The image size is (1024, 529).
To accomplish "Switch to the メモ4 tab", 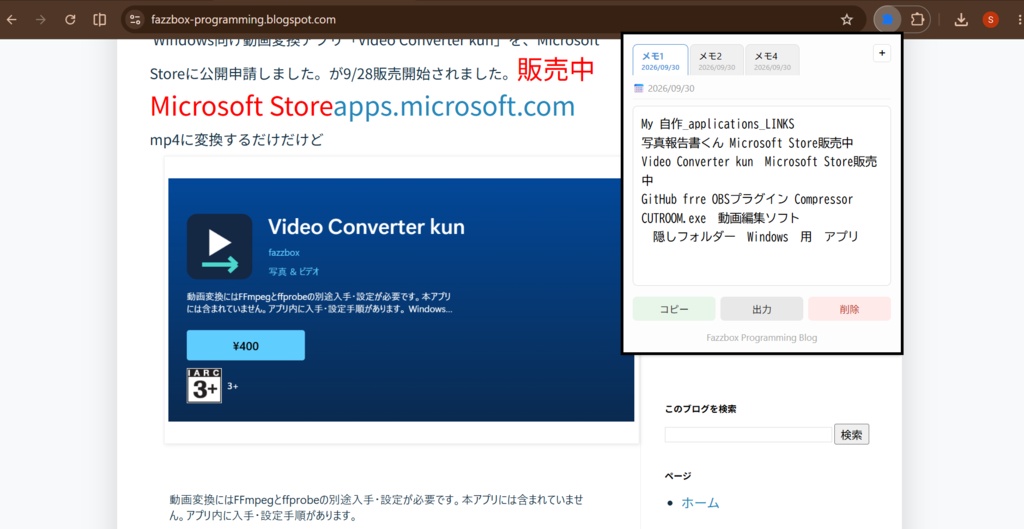I will (x=772, y=60).
